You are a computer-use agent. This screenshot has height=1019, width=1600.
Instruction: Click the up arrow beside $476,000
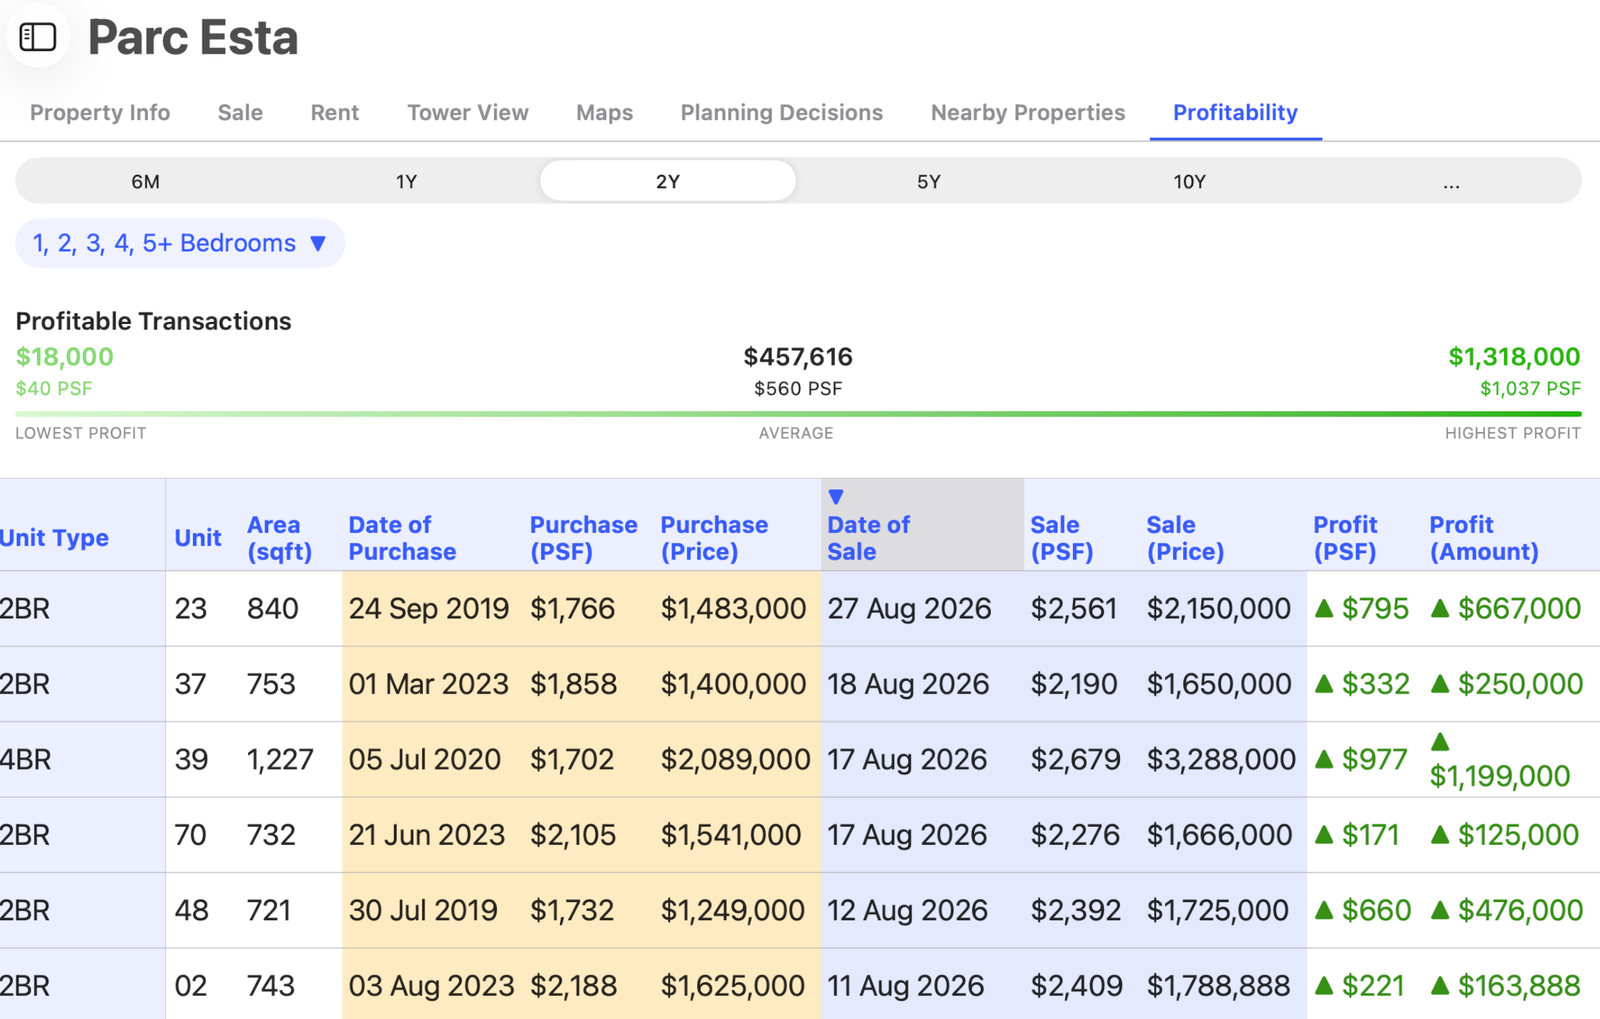tap(1440, 910)
